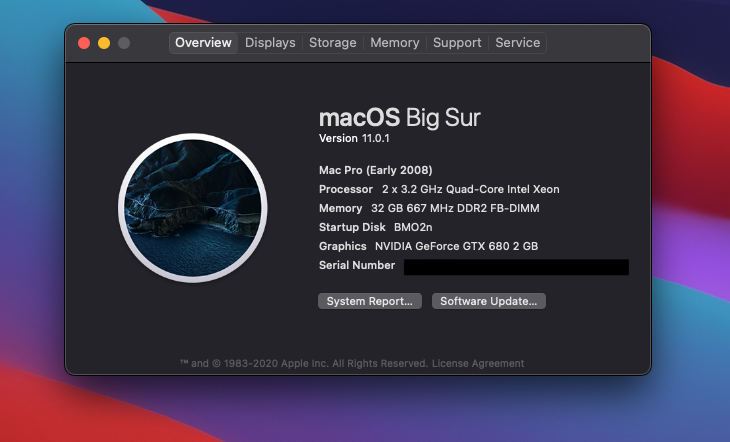
Task: Select the Mac Pro (Early 2008) text
Action: (375, 170)
